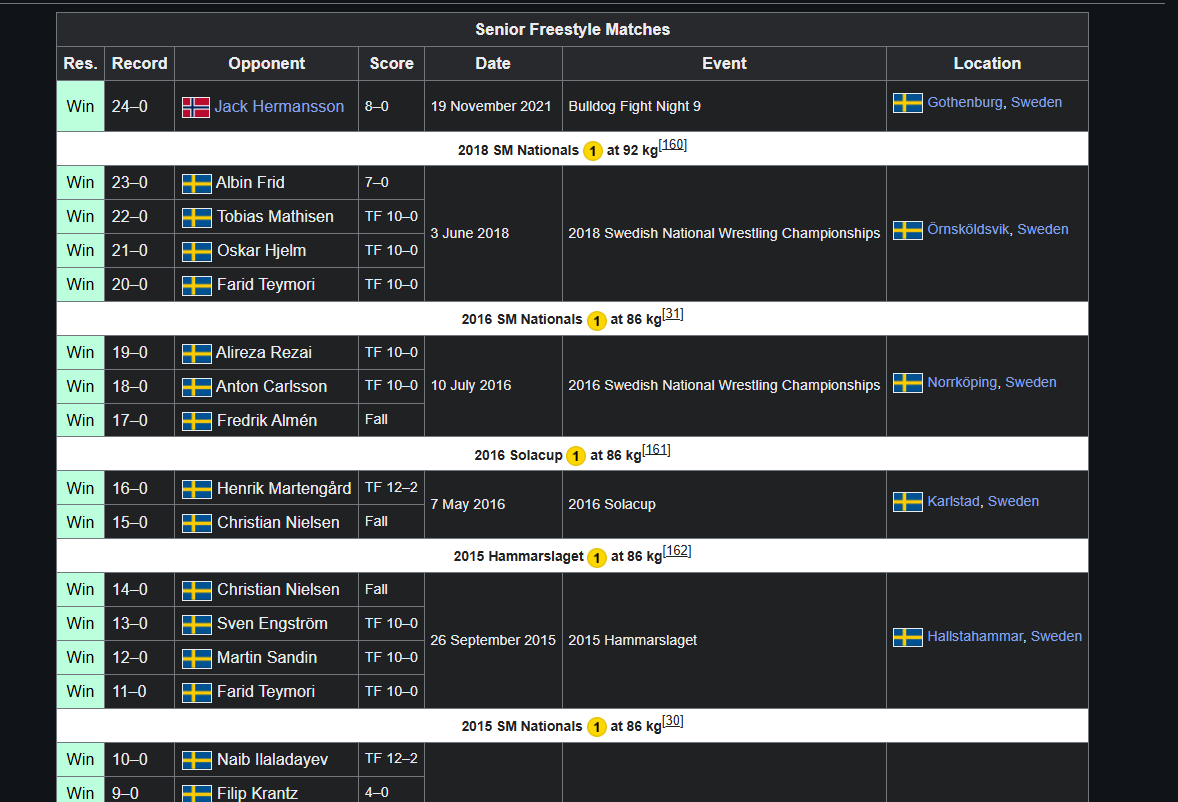This screenshot has height=802, width=1178.
Task: Click the Swedish flag beside Örnsköldsvik
Action: (908, 230)
